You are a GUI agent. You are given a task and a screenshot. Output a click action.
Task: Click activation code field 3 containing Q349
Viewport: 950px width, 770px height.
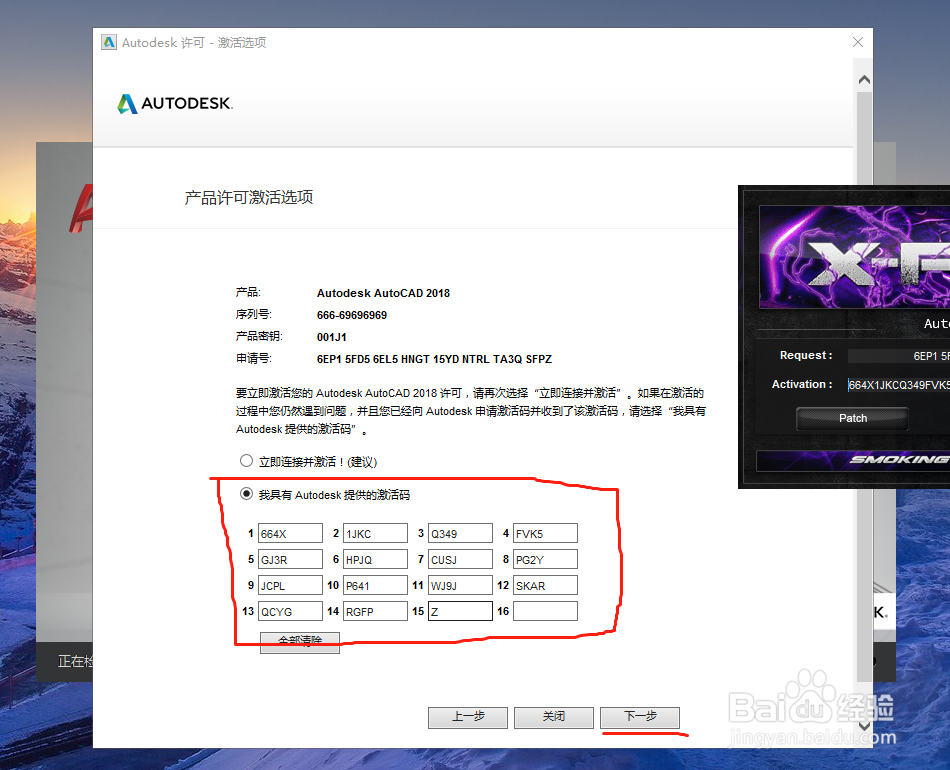[x=460, y=533]
